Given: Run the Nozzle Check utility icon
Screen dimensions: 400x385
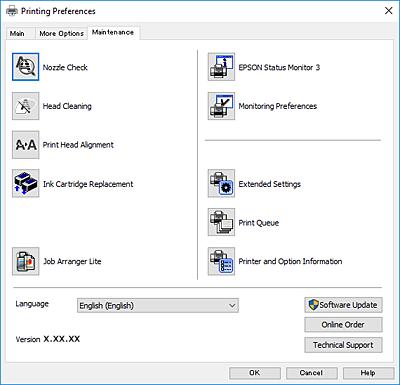Looking at the screenshot, I should point(26,67).
